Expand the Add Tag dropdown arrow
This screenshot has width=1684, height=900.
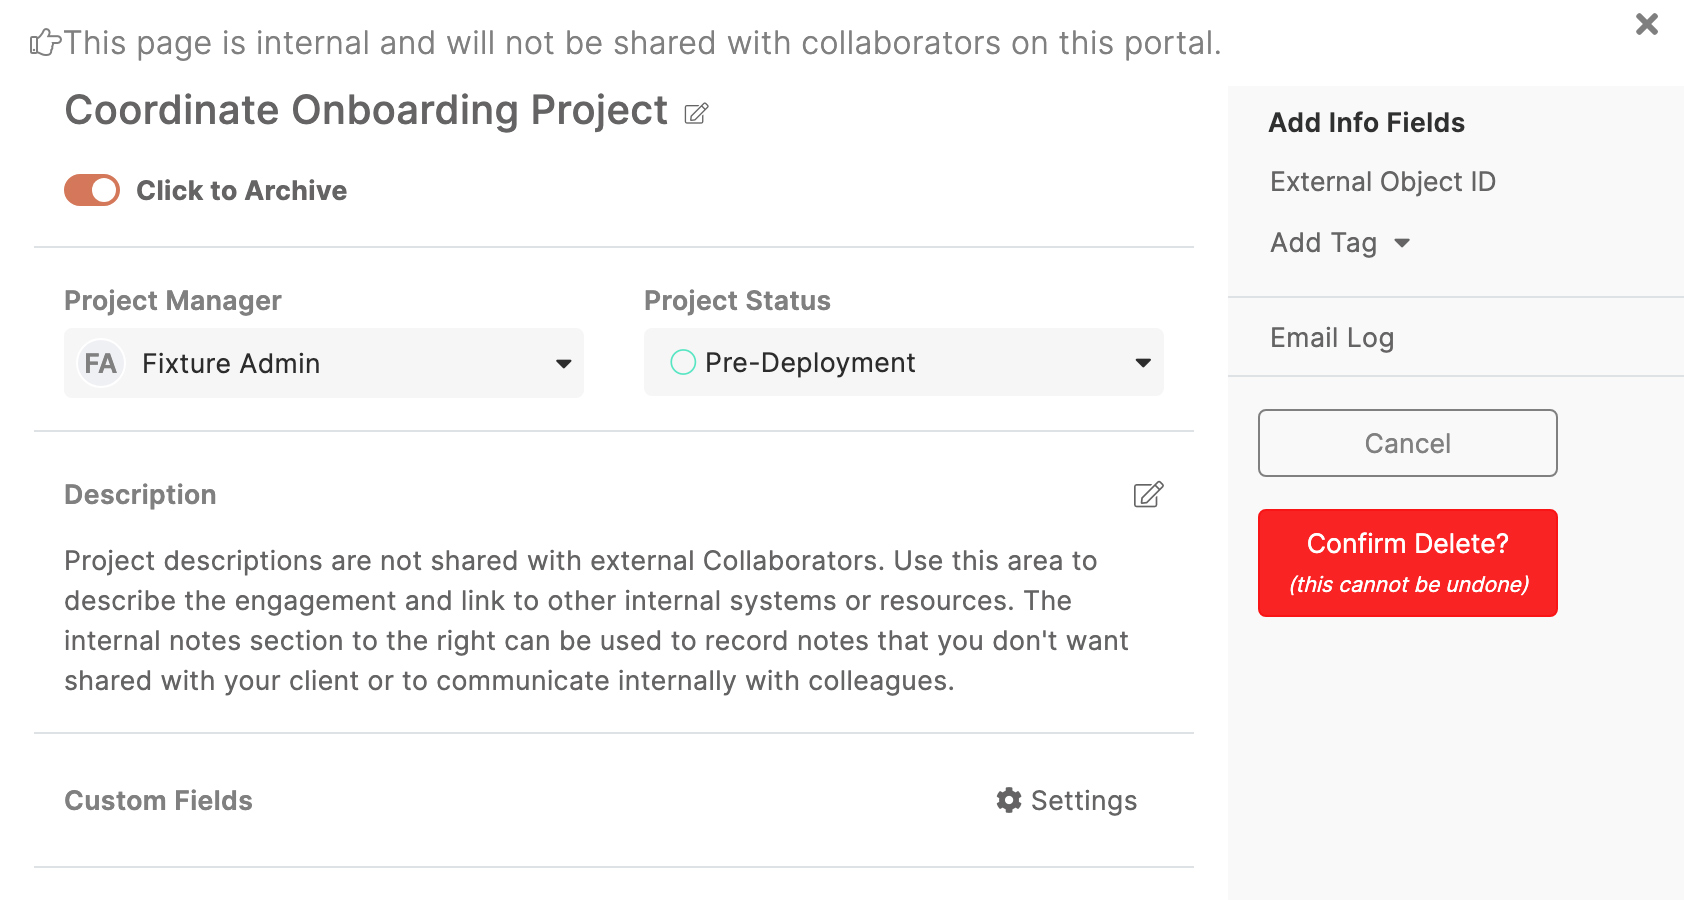point(1402,243)
